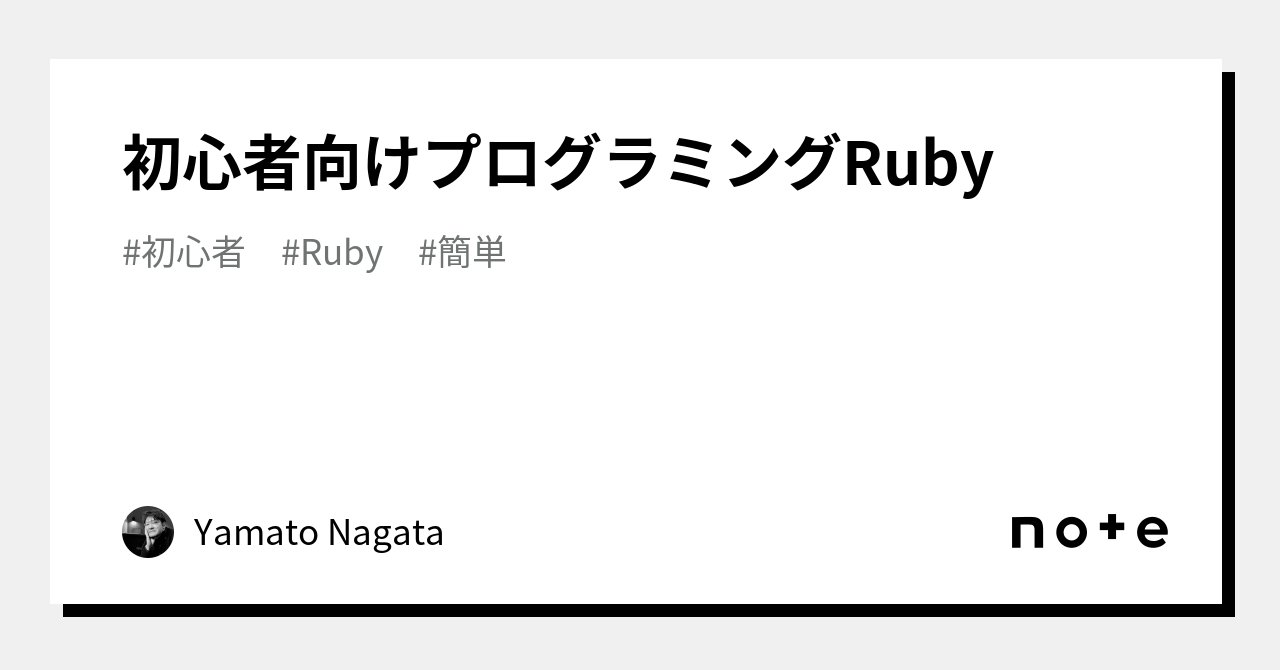Screen dimensions: 1280x670
Task: Open the note logo
Action: (1089, 532)
